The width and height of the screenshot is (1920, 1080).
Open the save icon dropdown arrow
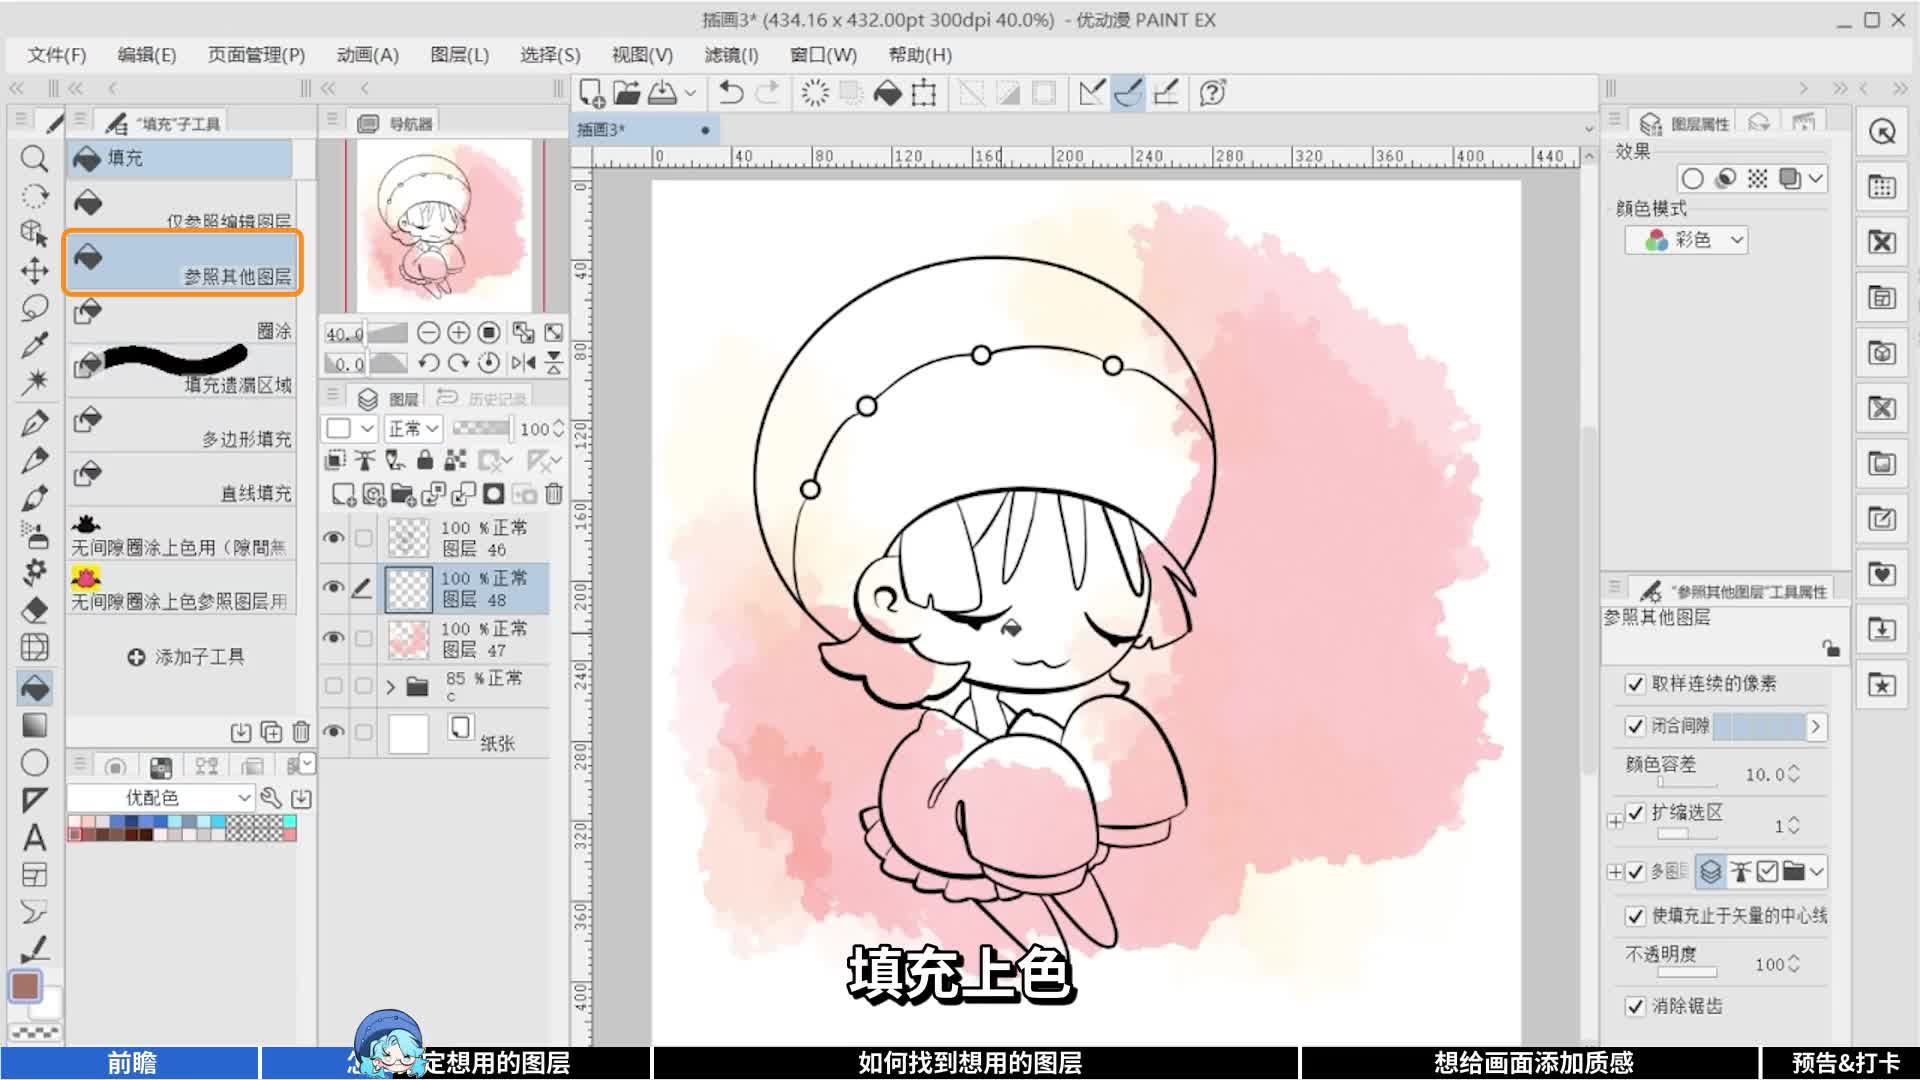click(690, 93)
